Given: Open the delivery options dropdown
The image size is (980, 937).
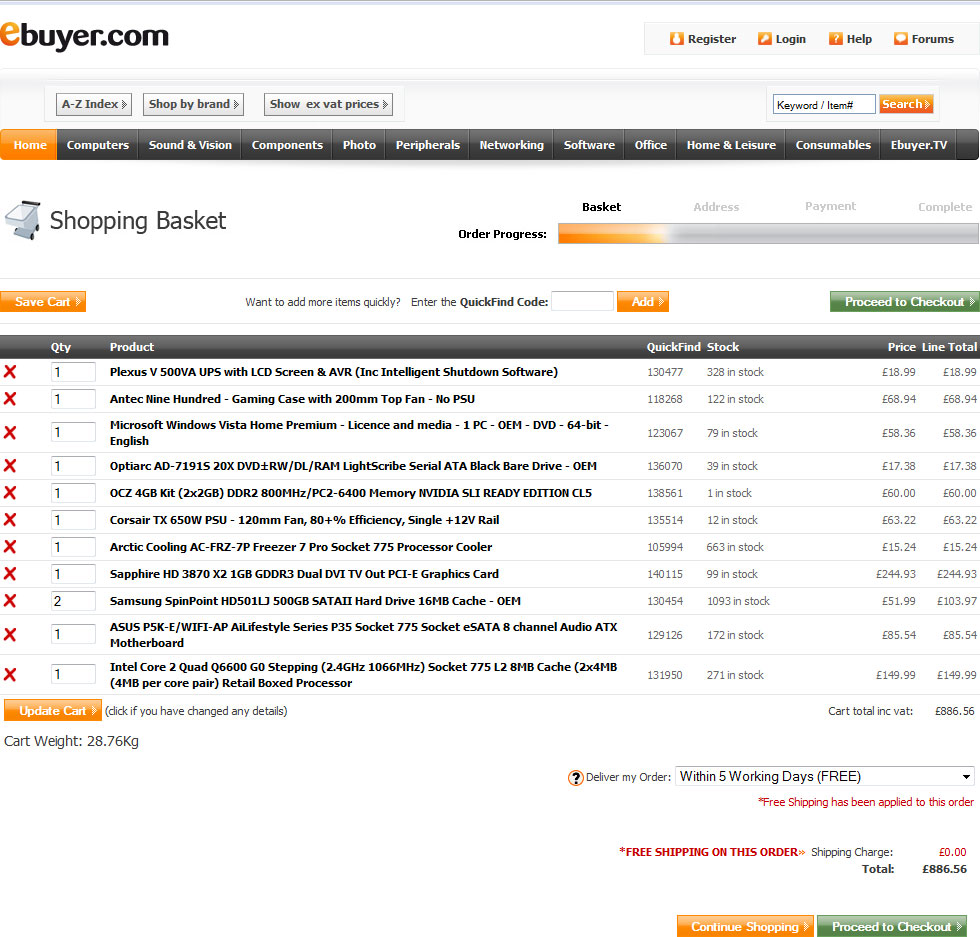Looking at the screenshot, I should (x=824, y=776).
